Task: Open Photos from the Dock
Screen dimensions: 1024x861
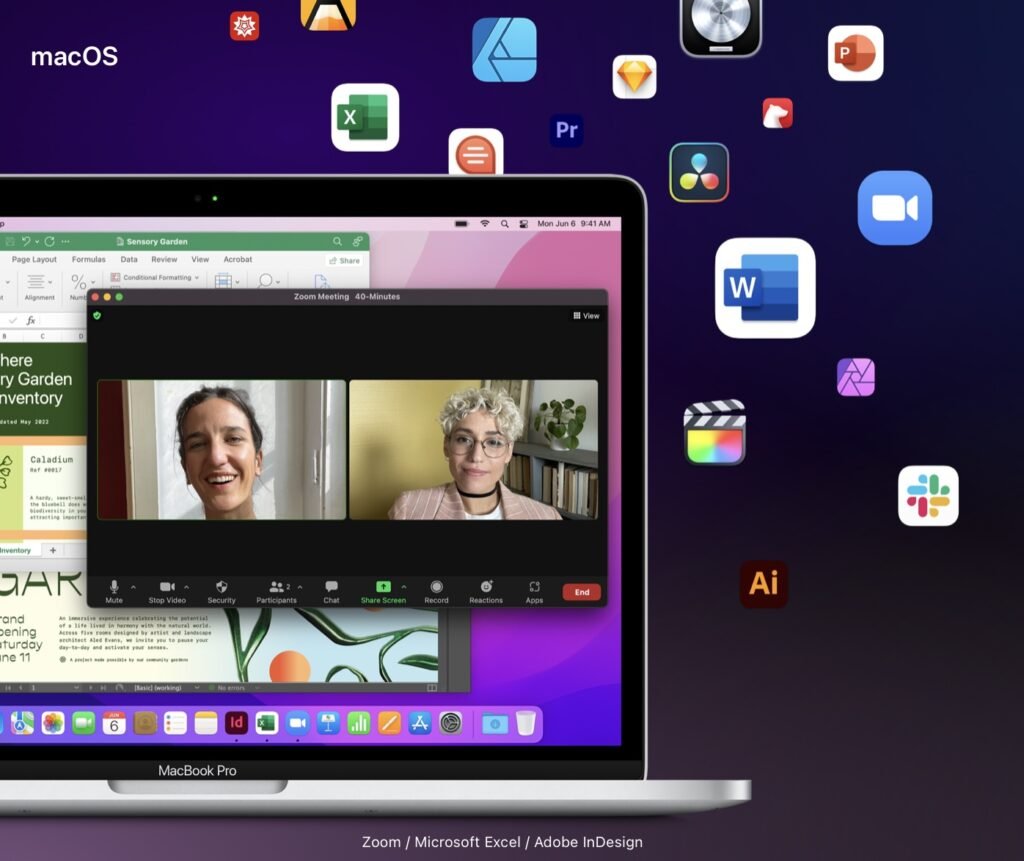Action: (x=53, y=723)
